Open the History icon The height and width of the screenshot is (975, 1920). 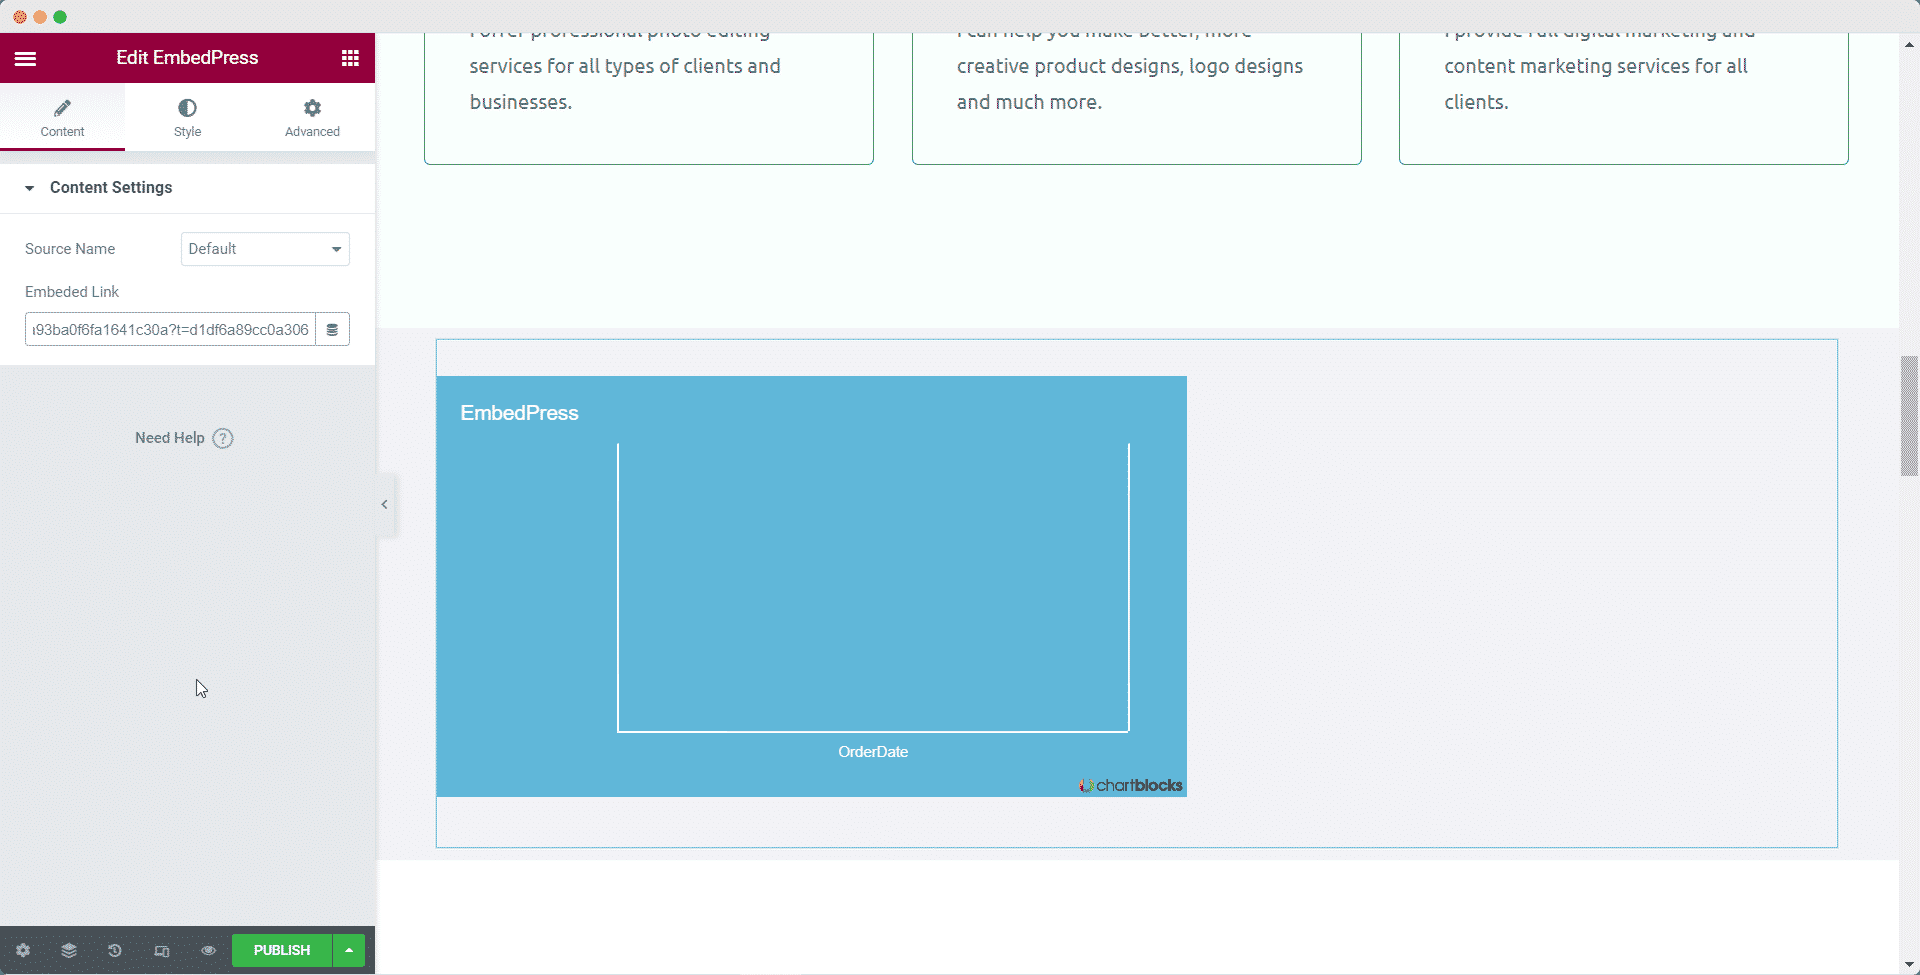(x=115, y=950)
